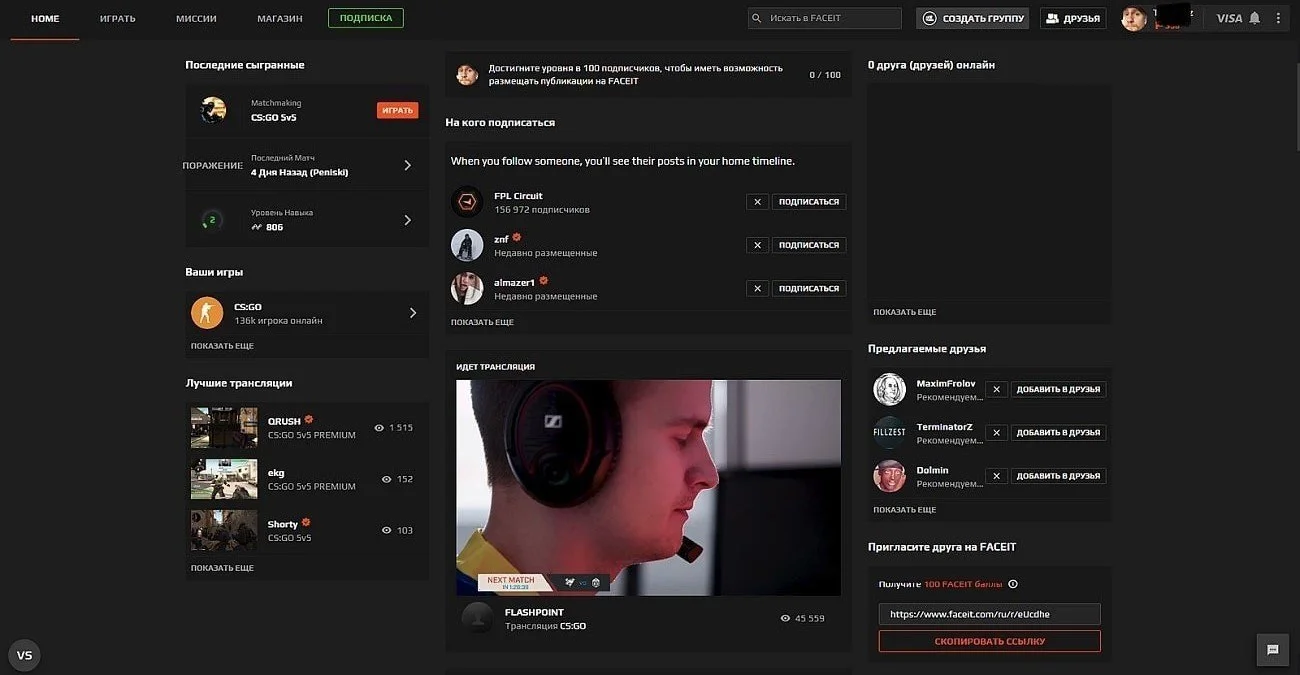
Task: Click the 0 / 100 subscribers progress
Action: coord(825,75)
